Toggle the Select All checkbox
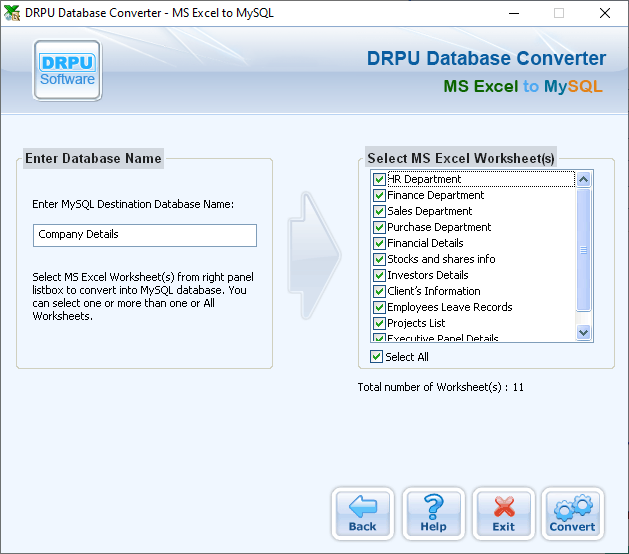Screen dimensions: 629x554 pos(376,357)
